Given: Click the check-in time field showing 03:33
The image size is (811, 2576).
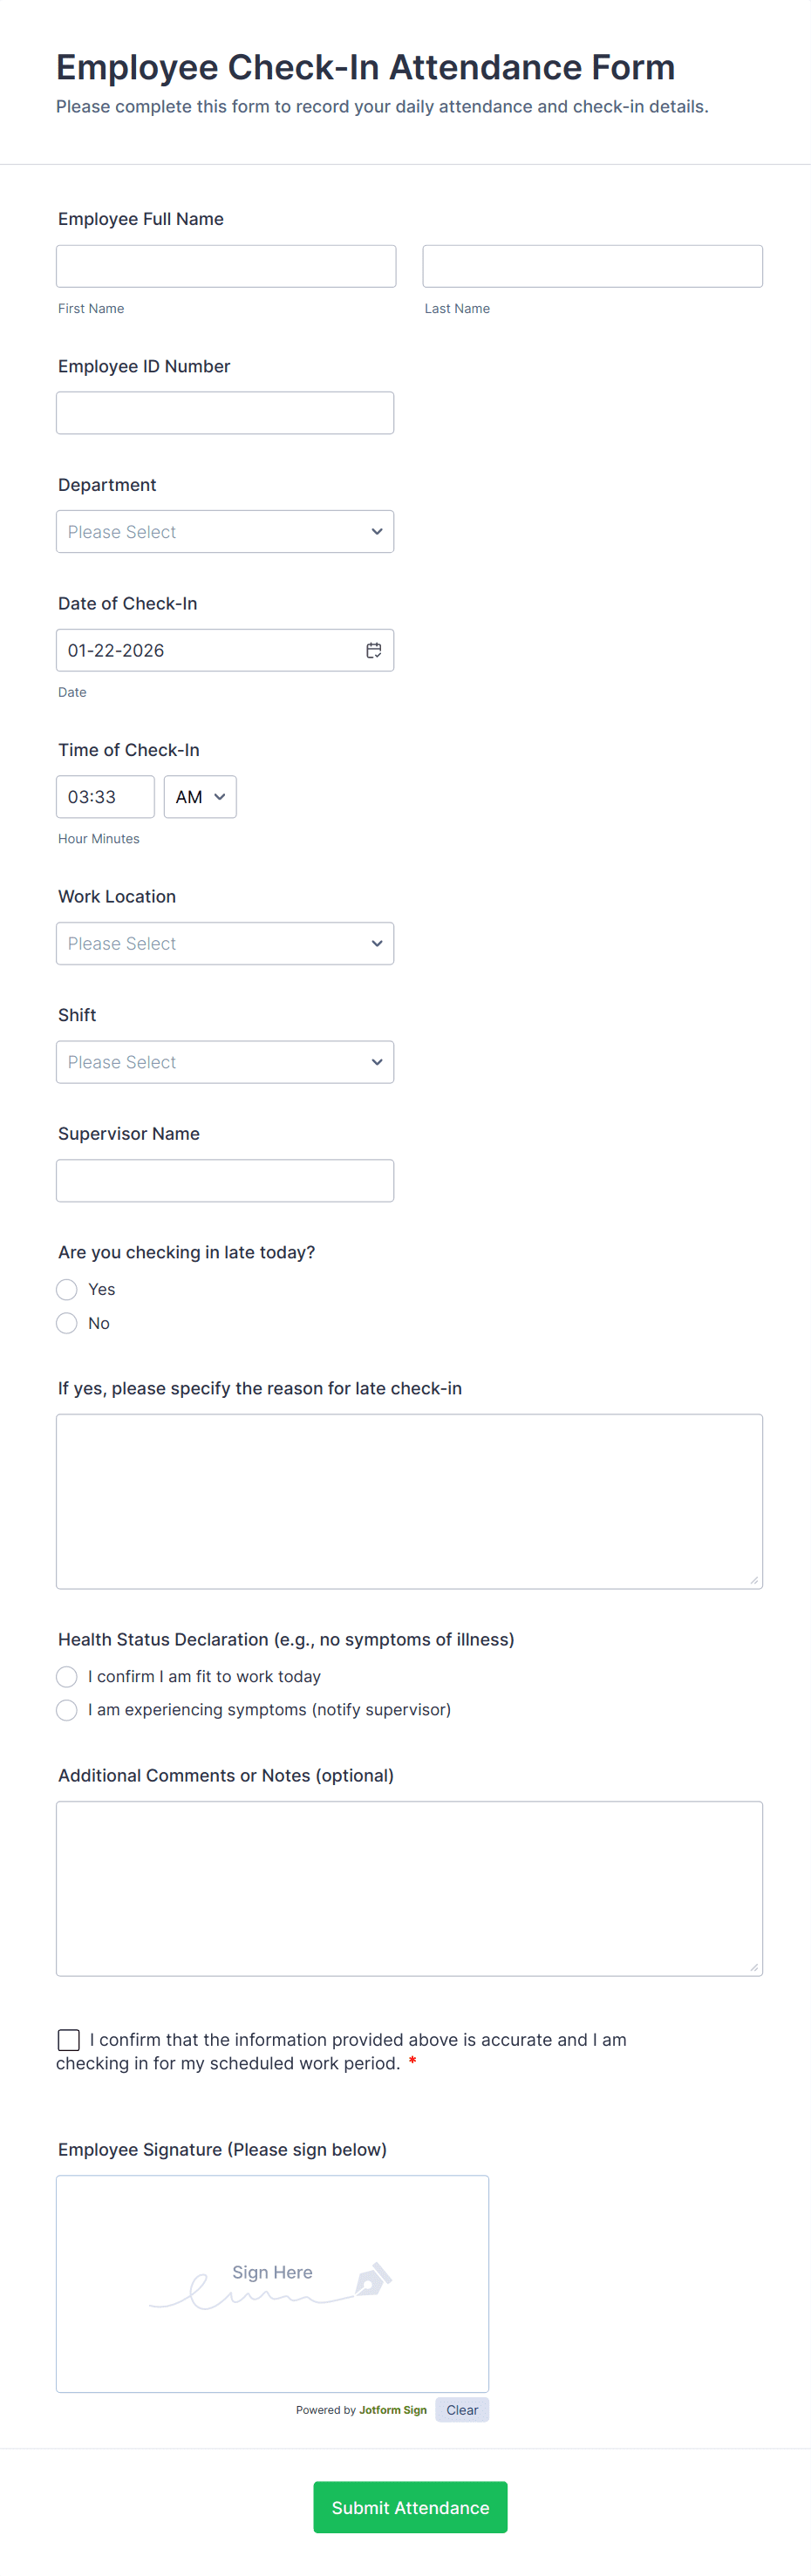Looking at the screenshot, I should [x=105, y=796].
